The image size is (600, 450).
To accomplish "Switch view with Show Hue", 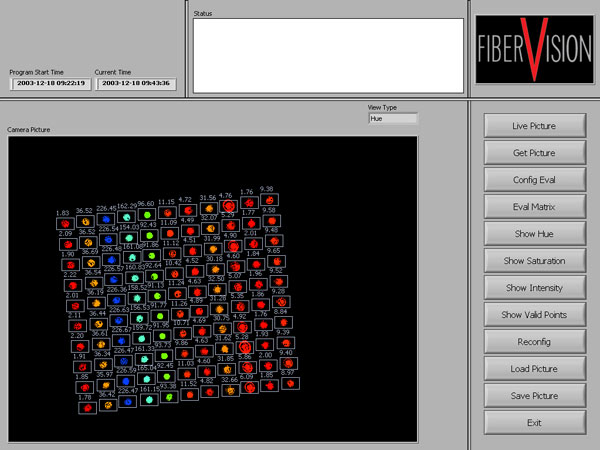I will 533,234.
